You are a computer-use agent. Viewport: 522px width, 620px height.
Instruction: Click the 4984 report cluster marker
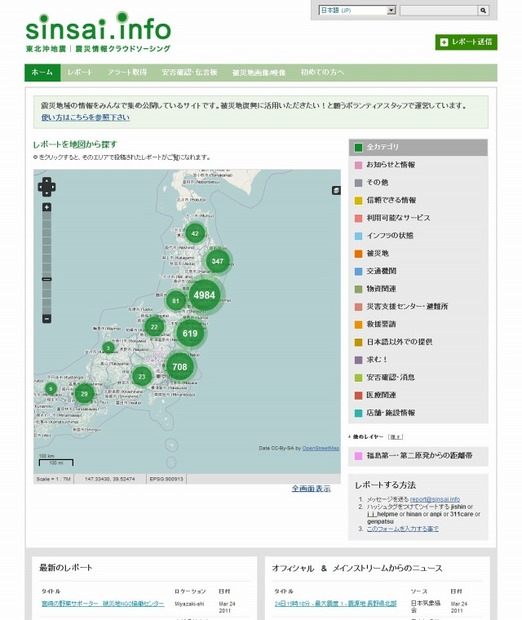pos(204,295)
